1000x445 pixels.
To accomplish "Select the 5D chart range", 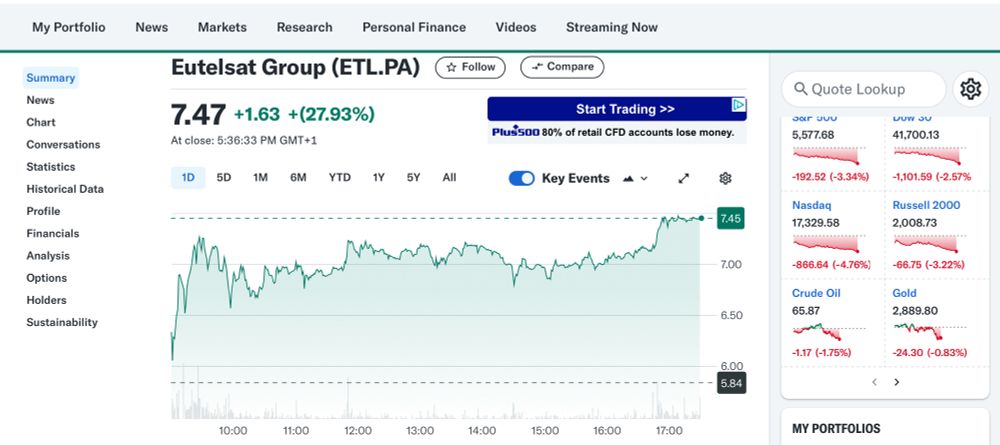I will pyautogui.click(x=224, y=178).
